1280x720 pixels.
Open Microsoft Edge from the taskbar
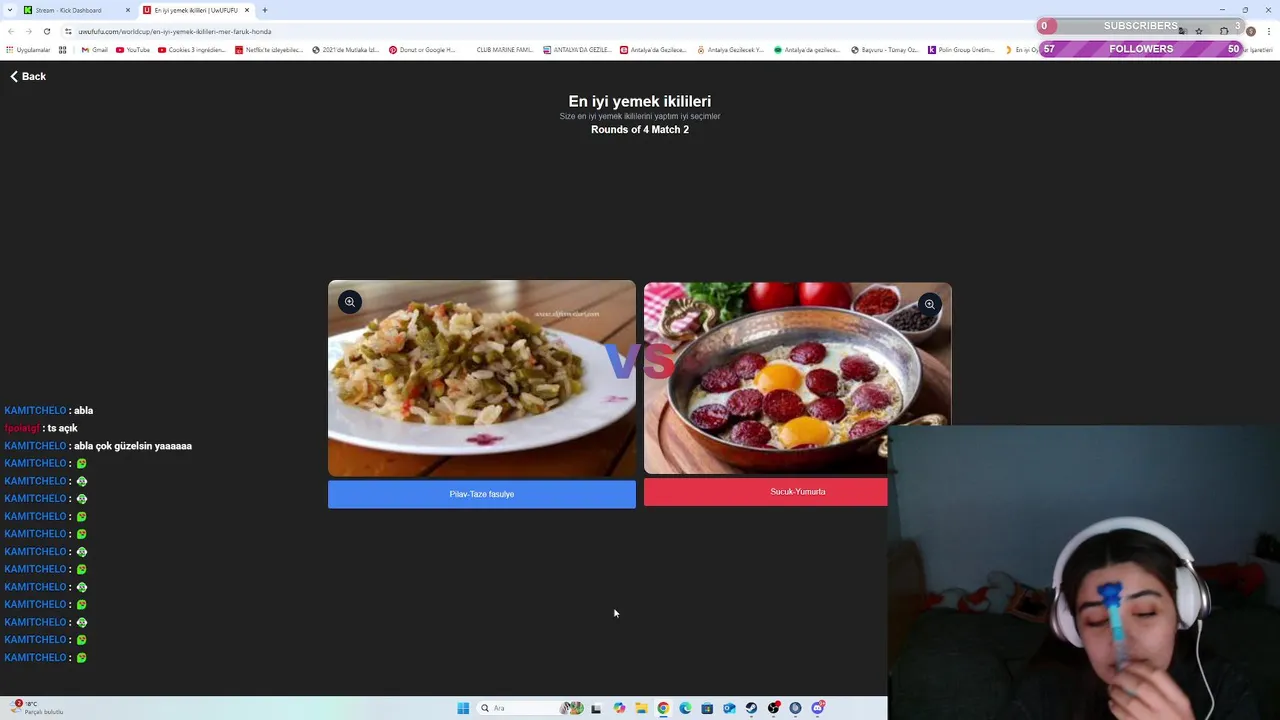click(685, 708)
